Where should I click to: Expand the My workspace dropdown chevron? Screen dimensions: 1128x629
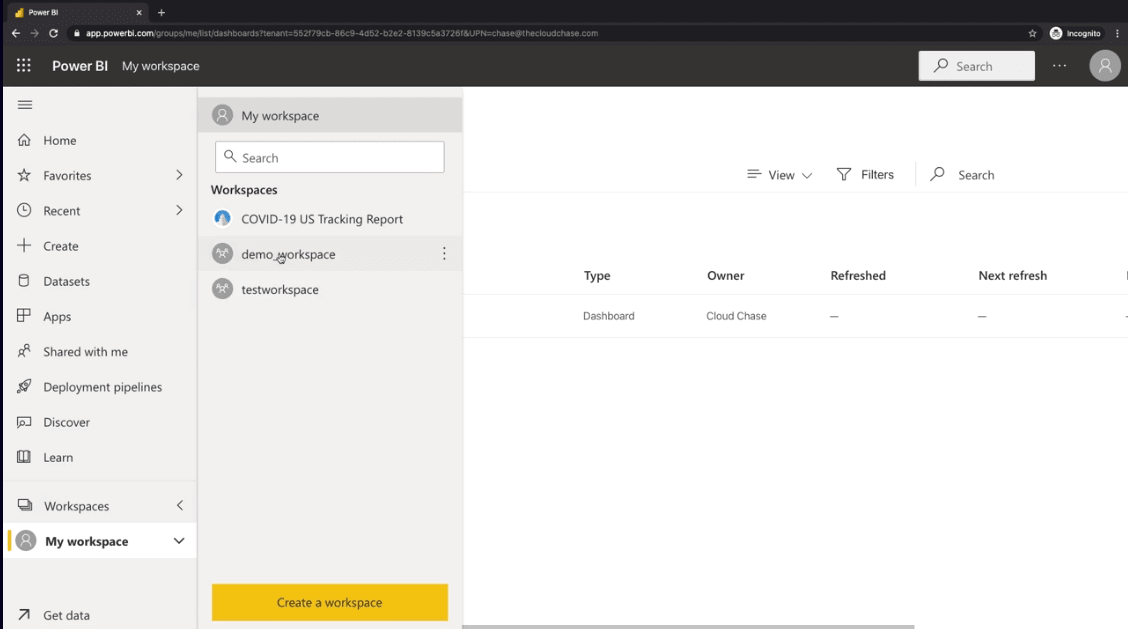tap(179, 540)
